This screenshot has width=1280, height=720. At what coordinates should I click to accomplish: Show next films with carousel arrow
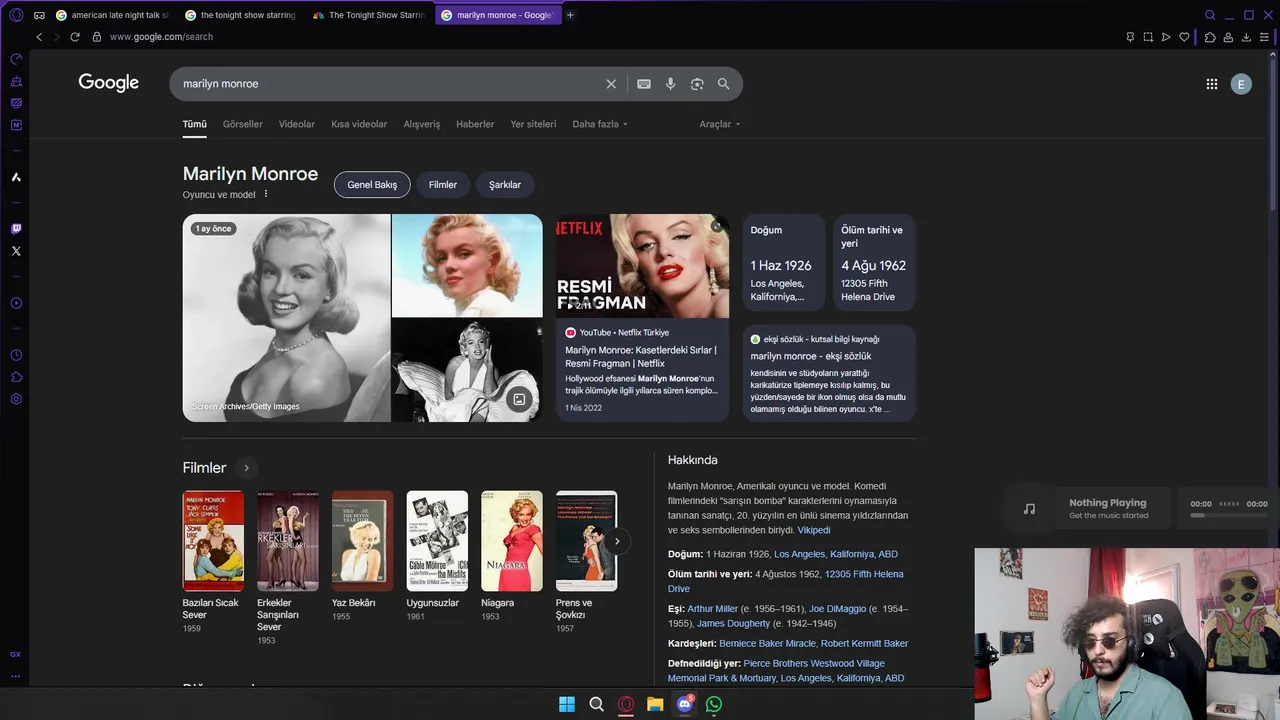coord(617,541)
